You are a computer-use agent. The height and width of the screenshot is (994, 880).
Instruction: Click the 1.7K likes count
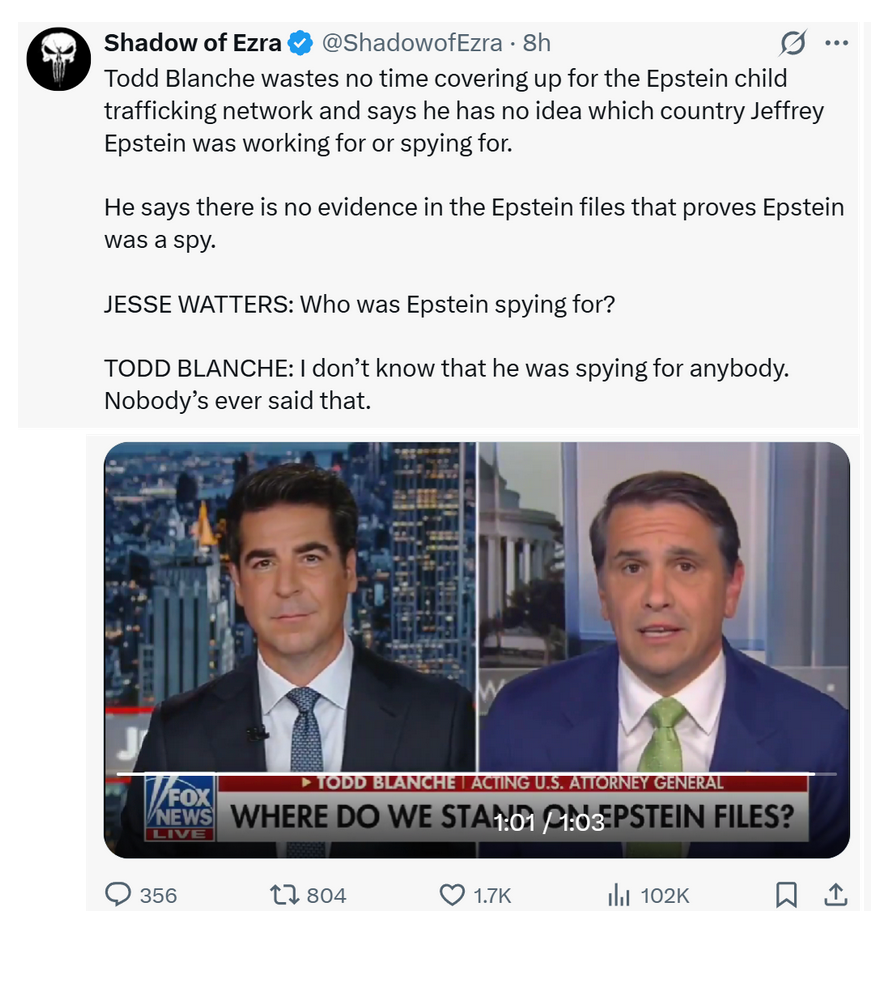click(x=492, y=896)
